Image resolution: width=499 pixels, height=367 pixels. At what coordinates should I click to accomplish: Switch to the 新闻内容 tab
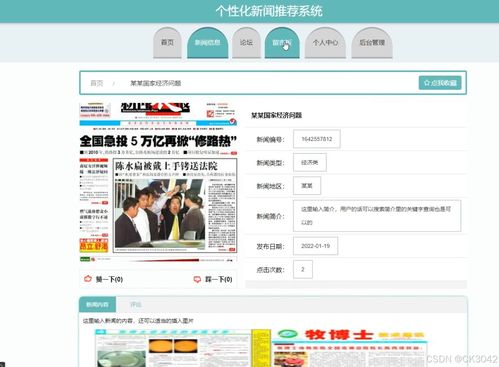97,304
